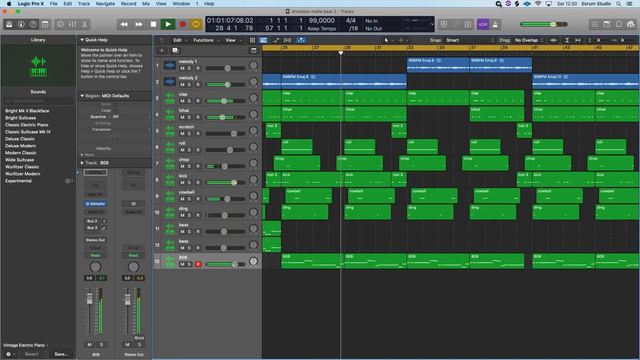Click the Fast Forward transport button
Viewport: 640px width, 360px height.
(138, 24)
